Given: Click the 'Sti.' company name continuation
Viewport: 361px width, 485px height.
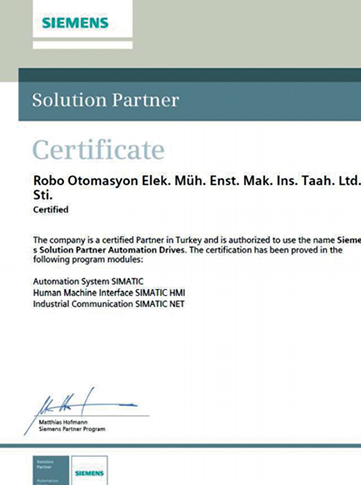Looking at the screenshot, I should pos(43,195).
